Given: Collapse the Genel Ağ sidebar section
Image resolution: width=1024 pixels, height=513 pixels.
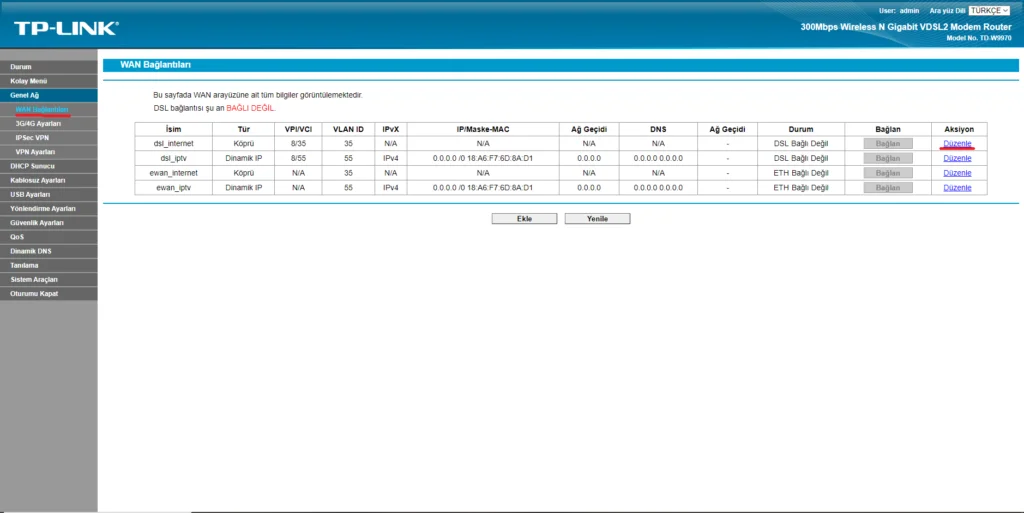Looking at the screenshot, I should click(x=25, y=95).
